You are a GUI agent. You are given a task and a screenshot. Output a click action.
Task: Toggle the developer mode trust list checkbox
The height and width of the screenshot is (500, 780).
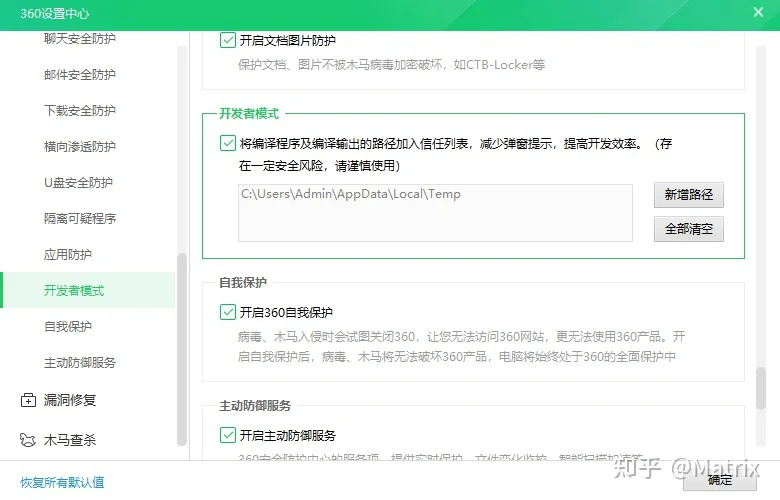coord(227,143)
